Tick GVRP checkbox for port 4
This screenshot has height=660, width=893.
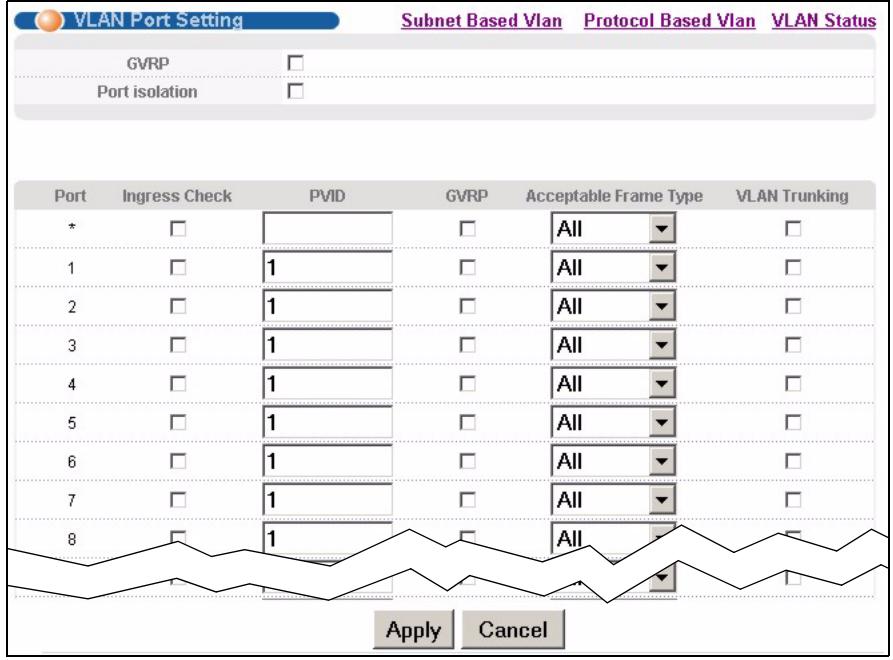tap(468, 383)
